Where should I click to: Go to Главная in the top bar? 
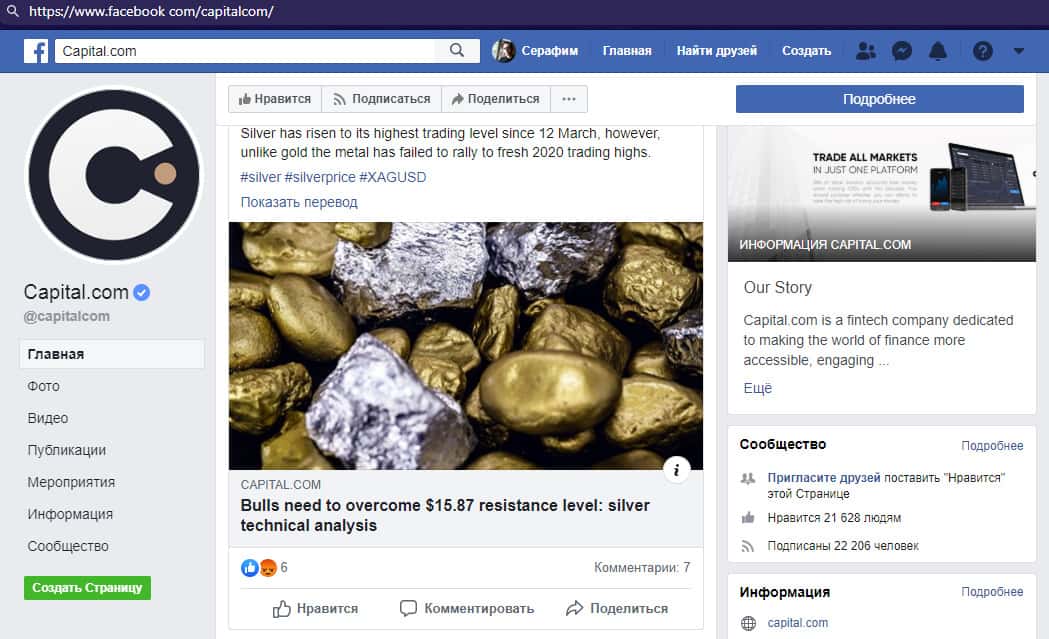pyautogui.click(x=627, y=51)
